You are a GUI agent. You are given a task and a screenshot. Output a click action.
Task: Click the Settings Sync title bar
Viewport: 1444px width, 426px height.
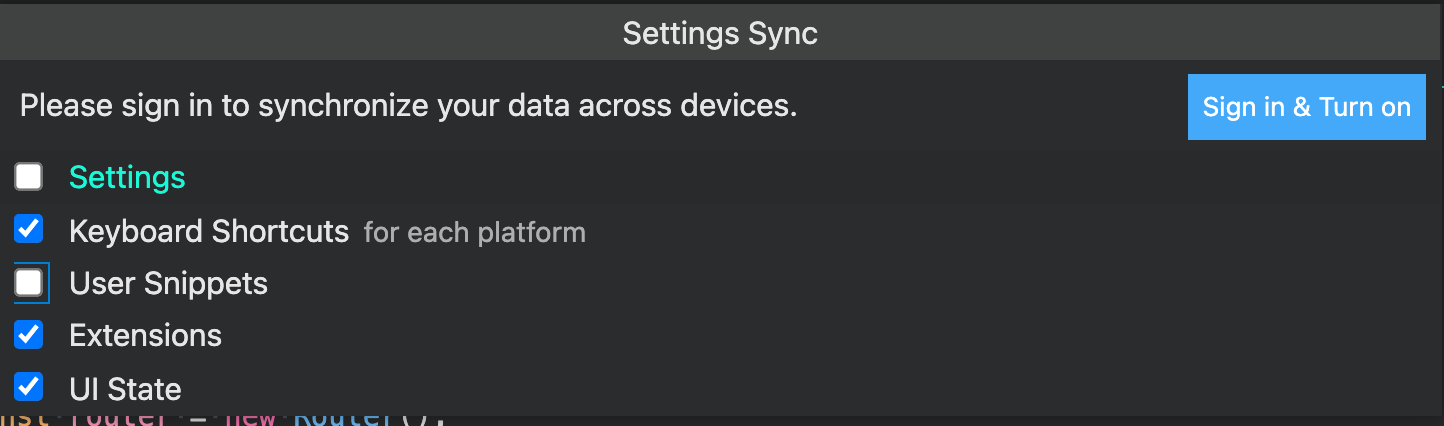tap(720, 34)
